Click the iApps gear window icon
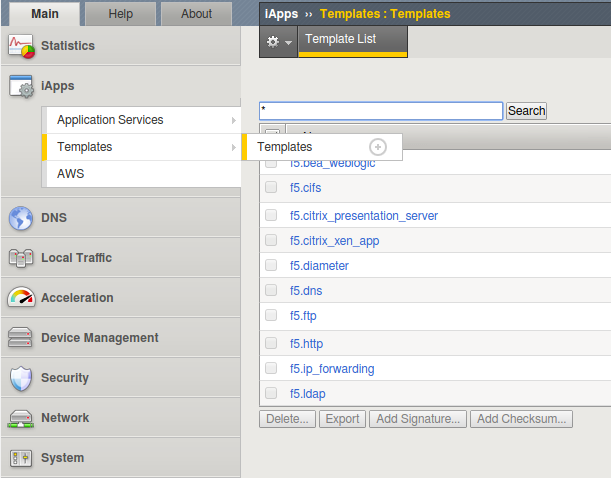This screenshot has height=478, width=611. coord(21,86)
